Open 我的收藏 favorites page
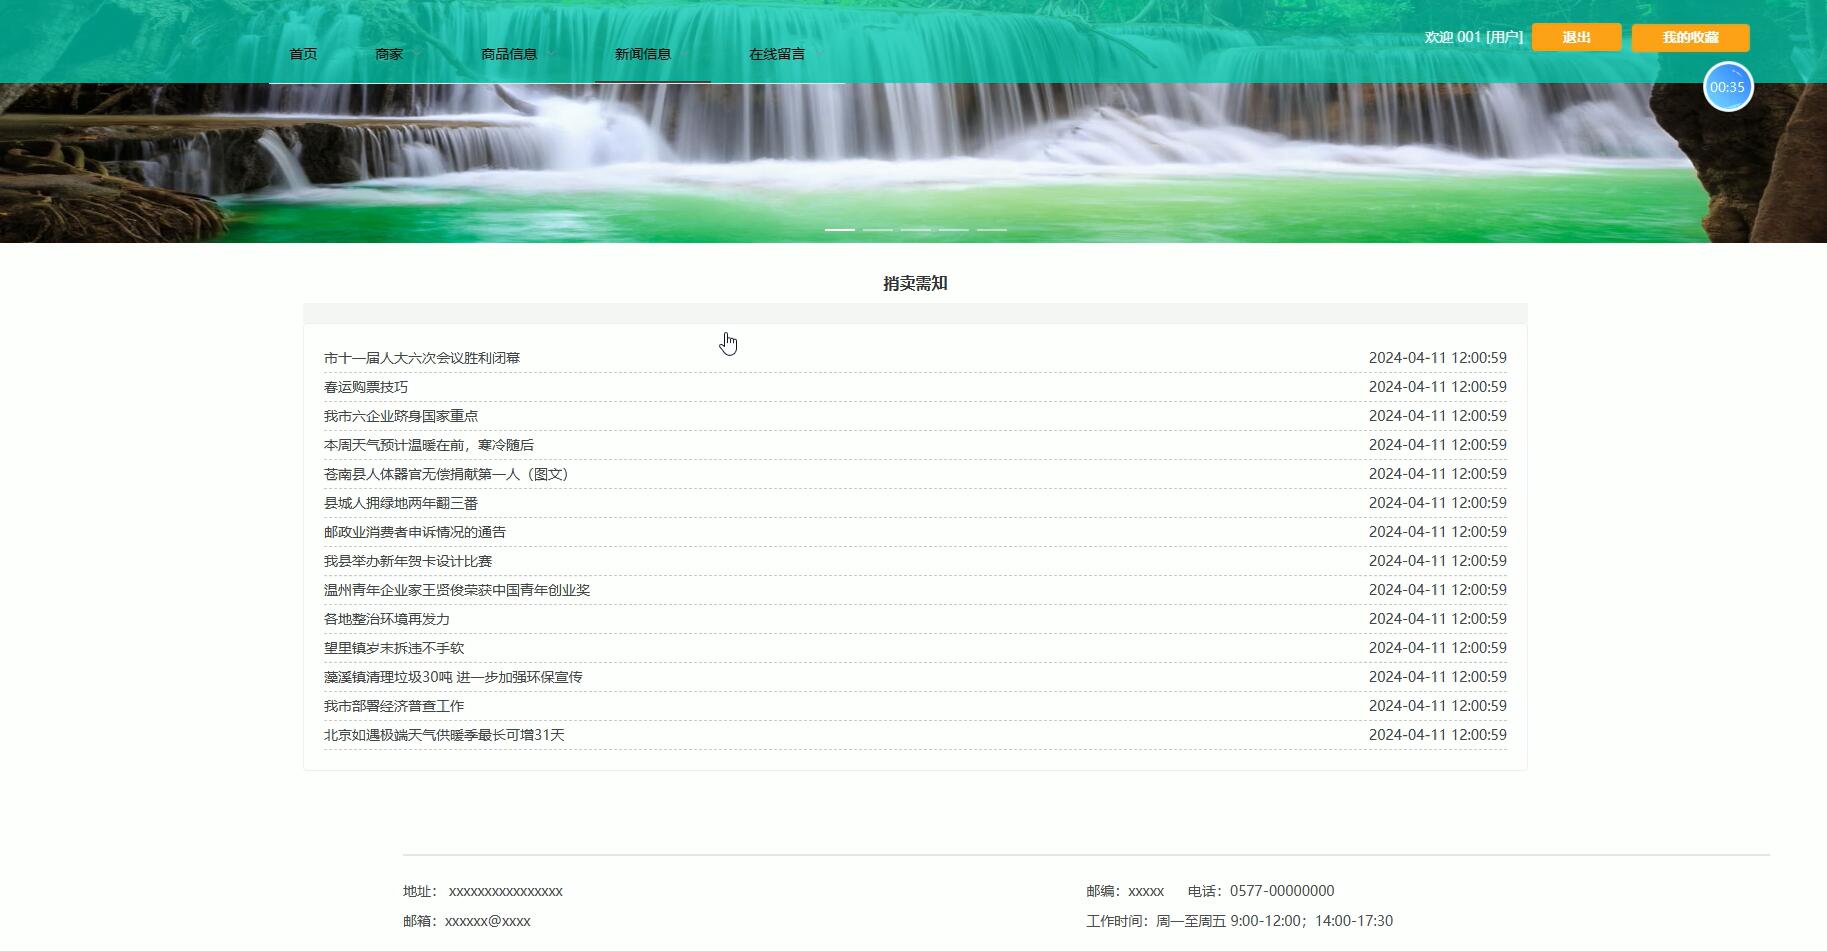The width and height of the screenshot is (1827, 952). coord(1690,37)
